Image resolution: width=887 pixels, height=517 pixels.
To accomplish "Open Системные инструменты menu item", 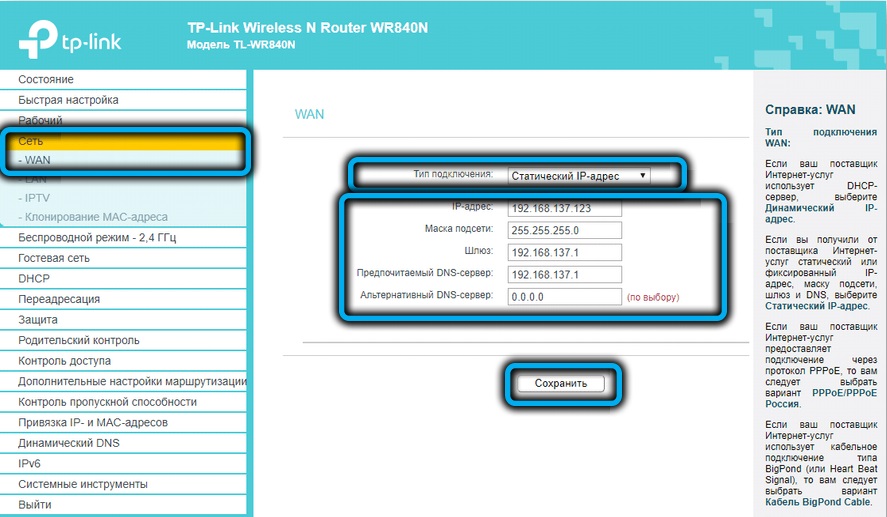I will 123,484.
